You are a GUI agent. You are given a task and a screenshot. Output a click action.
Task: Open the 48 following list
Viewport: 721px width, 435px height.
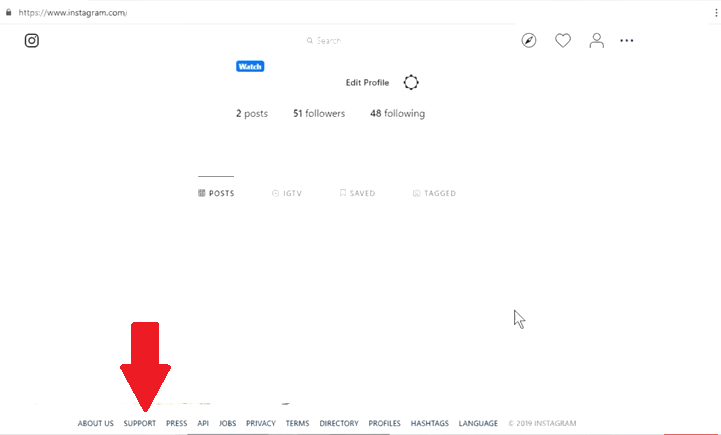coord(398,114)
